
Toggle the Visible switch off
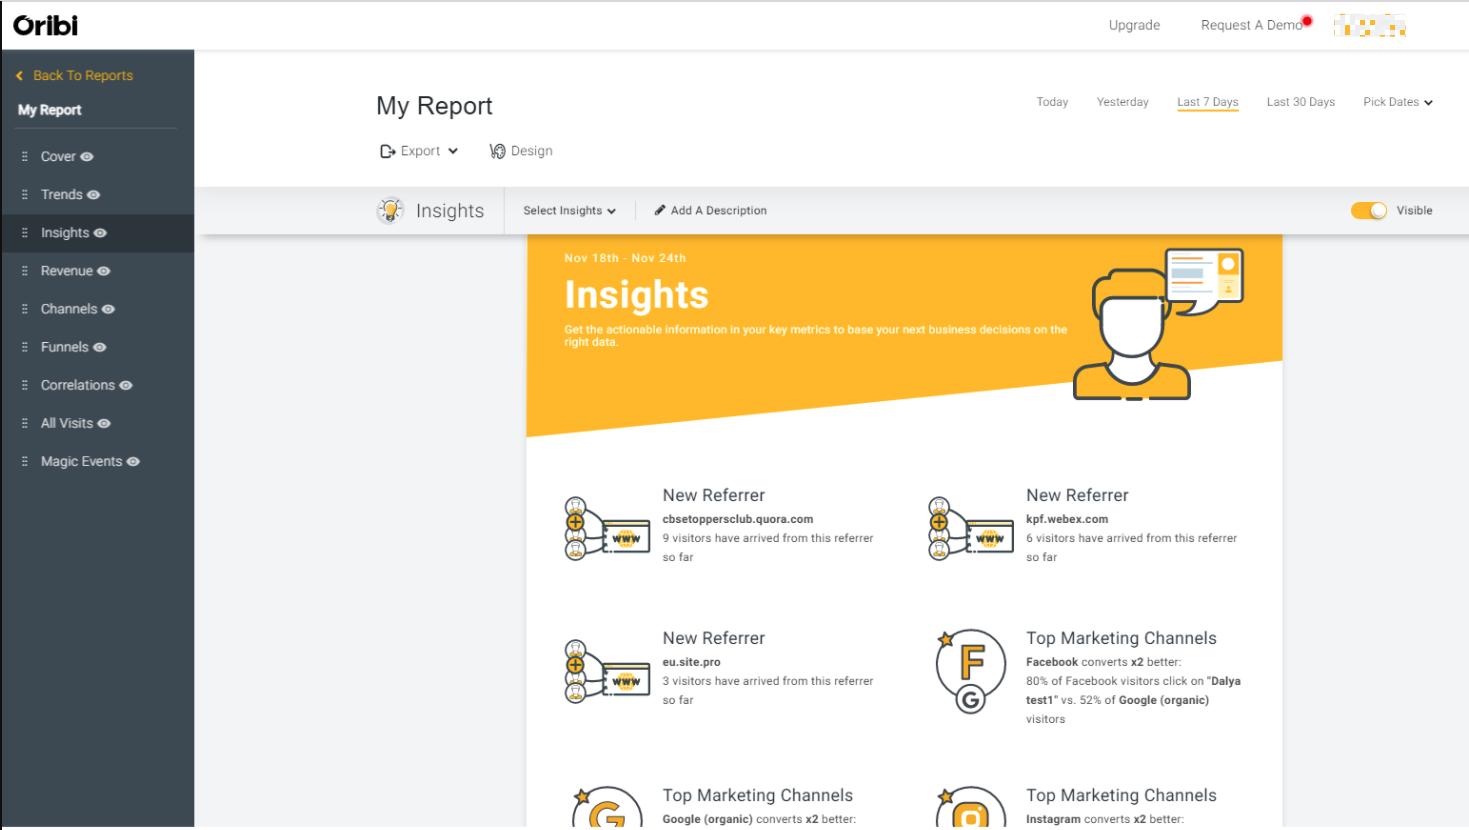pos(1369,210)
